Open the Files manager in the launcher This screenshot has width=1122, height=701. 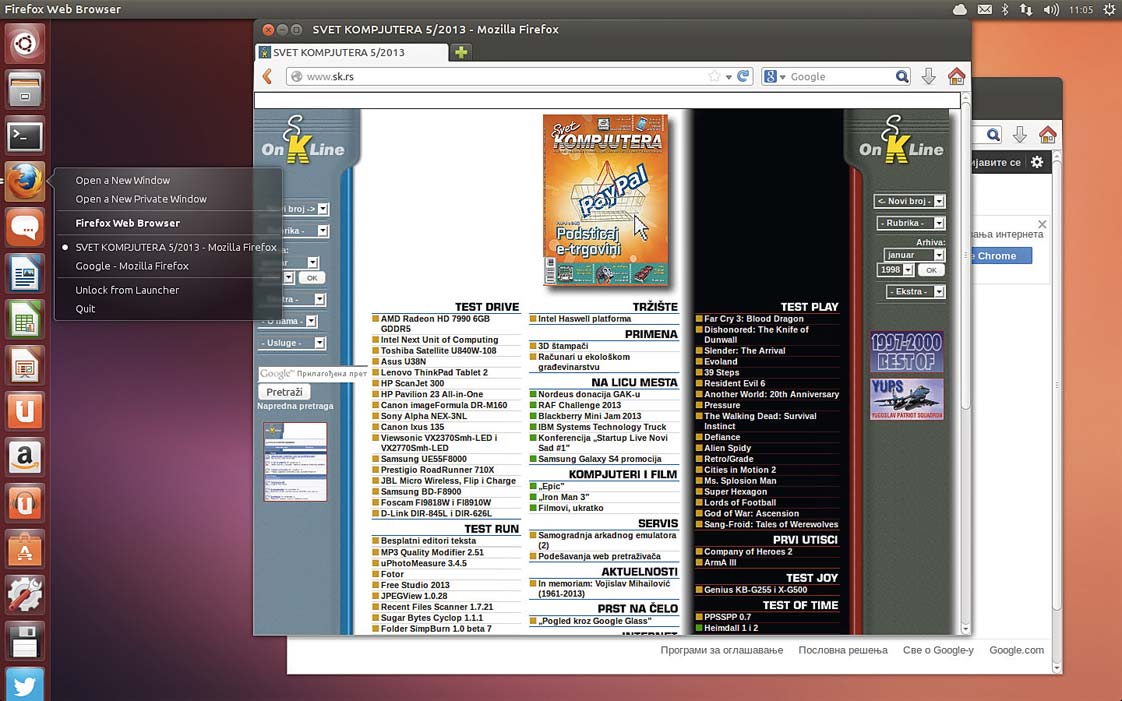(25, 89)
